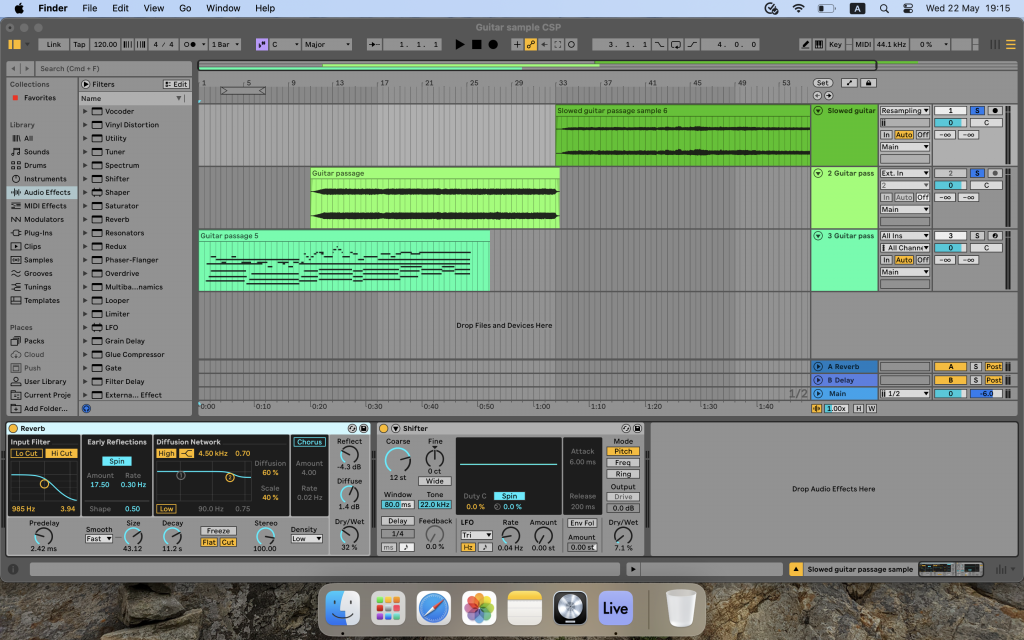Image resolution: width=1024 pixels, height=640 pixels.
Task: Expand the Grain Delay folder
Action: pos(85,341)
